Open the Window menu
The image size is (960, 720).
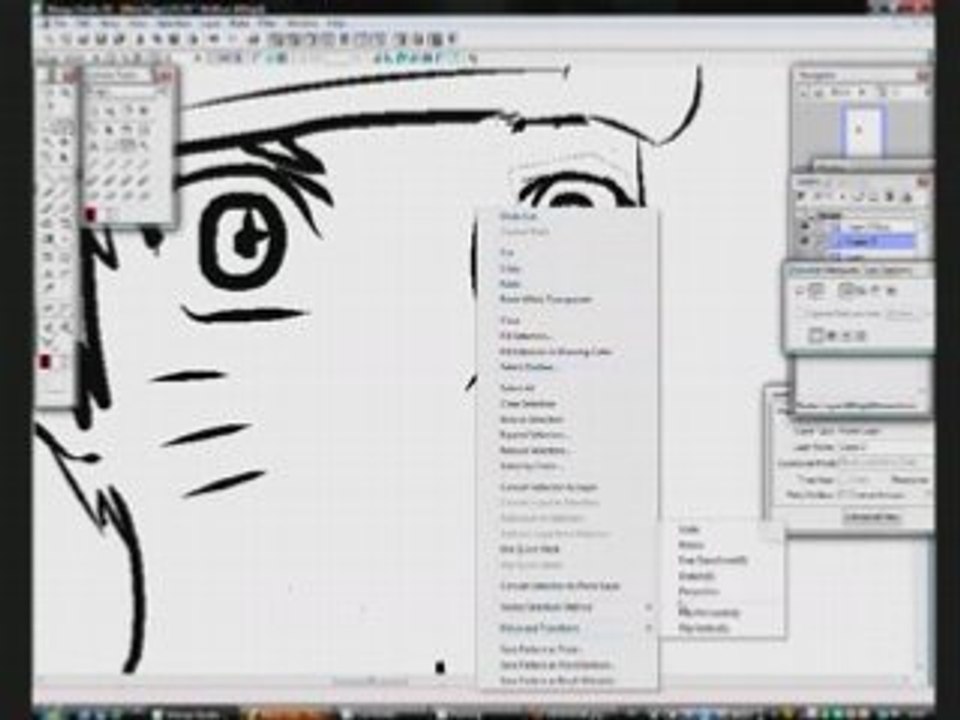(301, 23)
